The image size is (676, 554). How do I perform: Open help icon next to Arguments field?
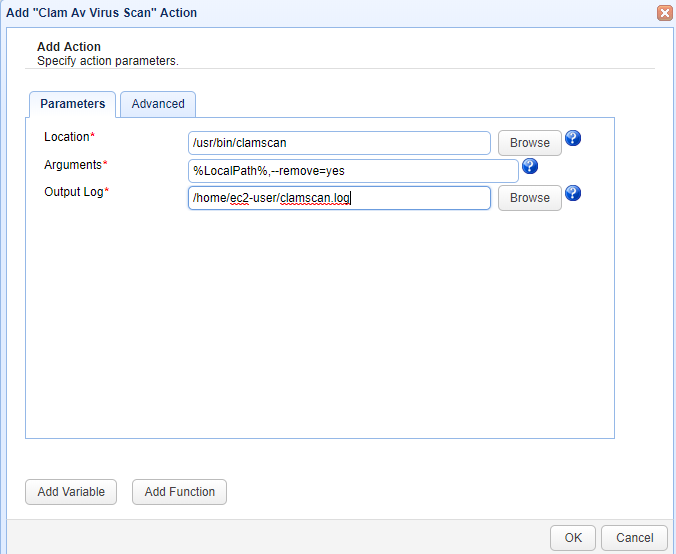(530, 166)
